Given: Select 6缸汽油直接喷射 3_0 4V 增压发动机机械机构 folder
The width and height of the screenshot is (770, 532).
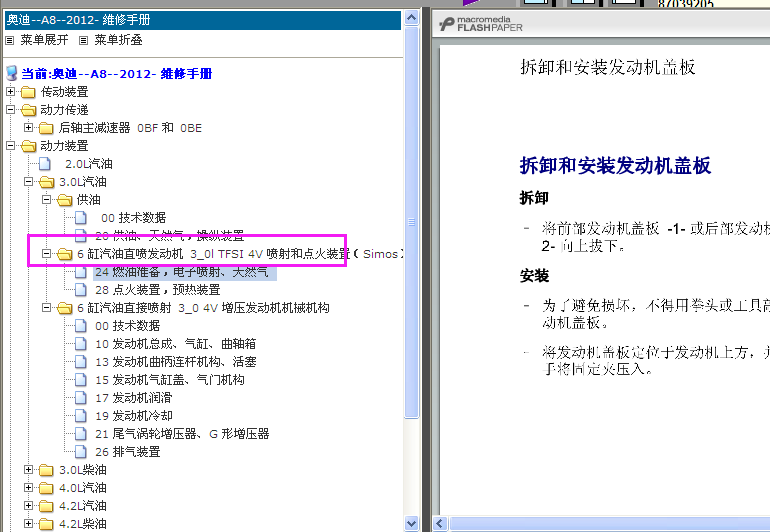Looking at the screenshot, I should coord(203,308).
